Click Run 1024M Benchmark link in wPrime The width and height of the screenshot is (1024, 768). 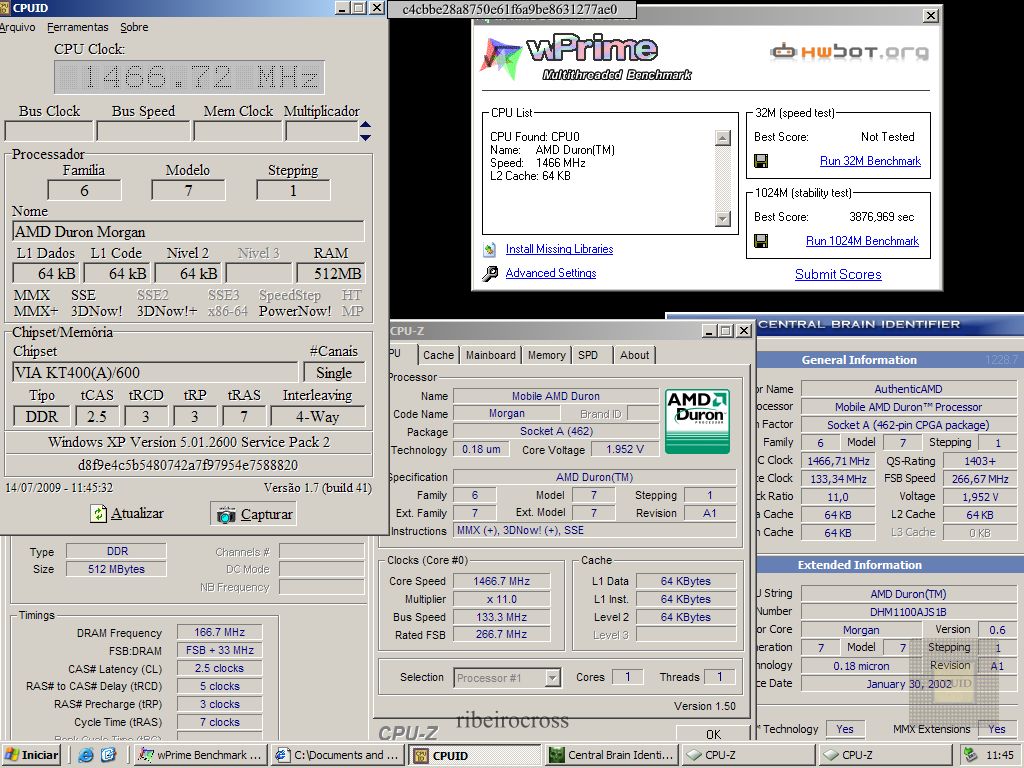pos(862,241)
